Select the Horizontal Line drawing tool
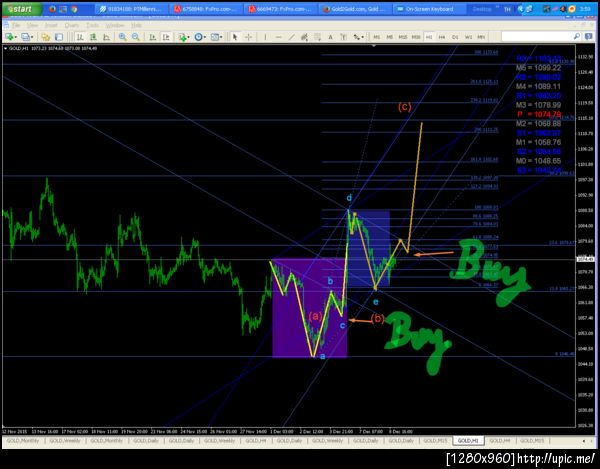The image size is (600, 469). pos(278,37)
